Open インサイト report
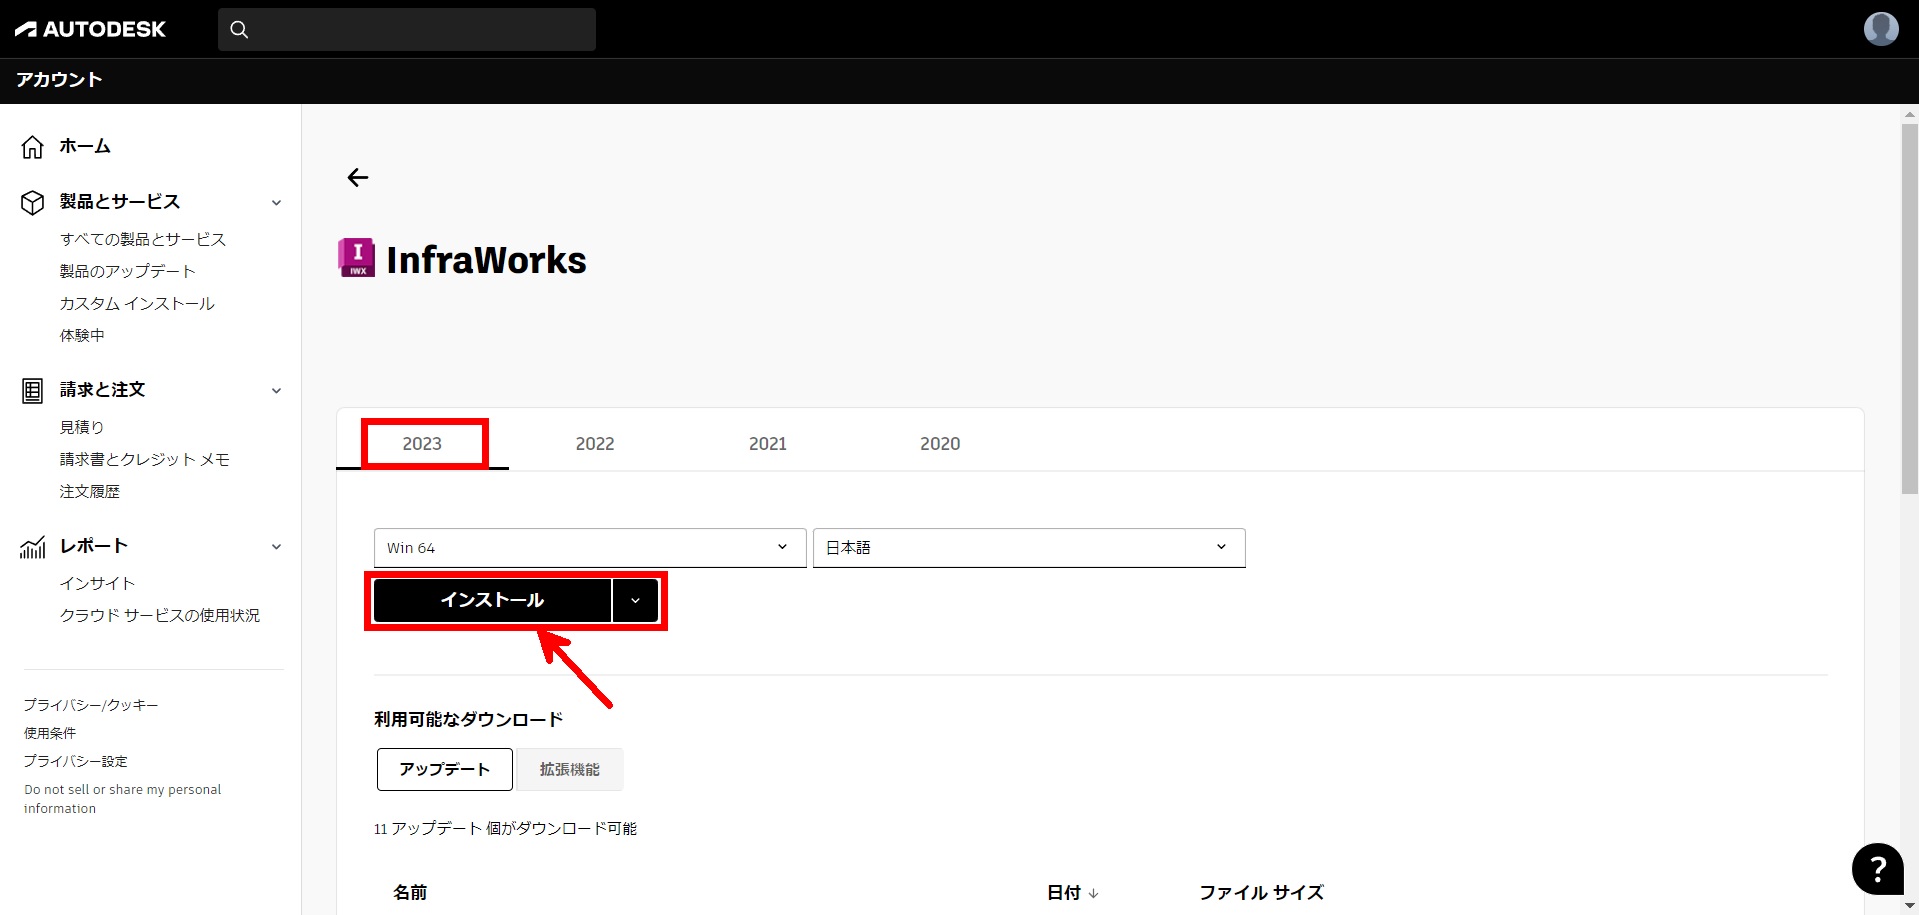Image resolution: width=1919 pixels, height=915 pixels. [x=97, y=583]
